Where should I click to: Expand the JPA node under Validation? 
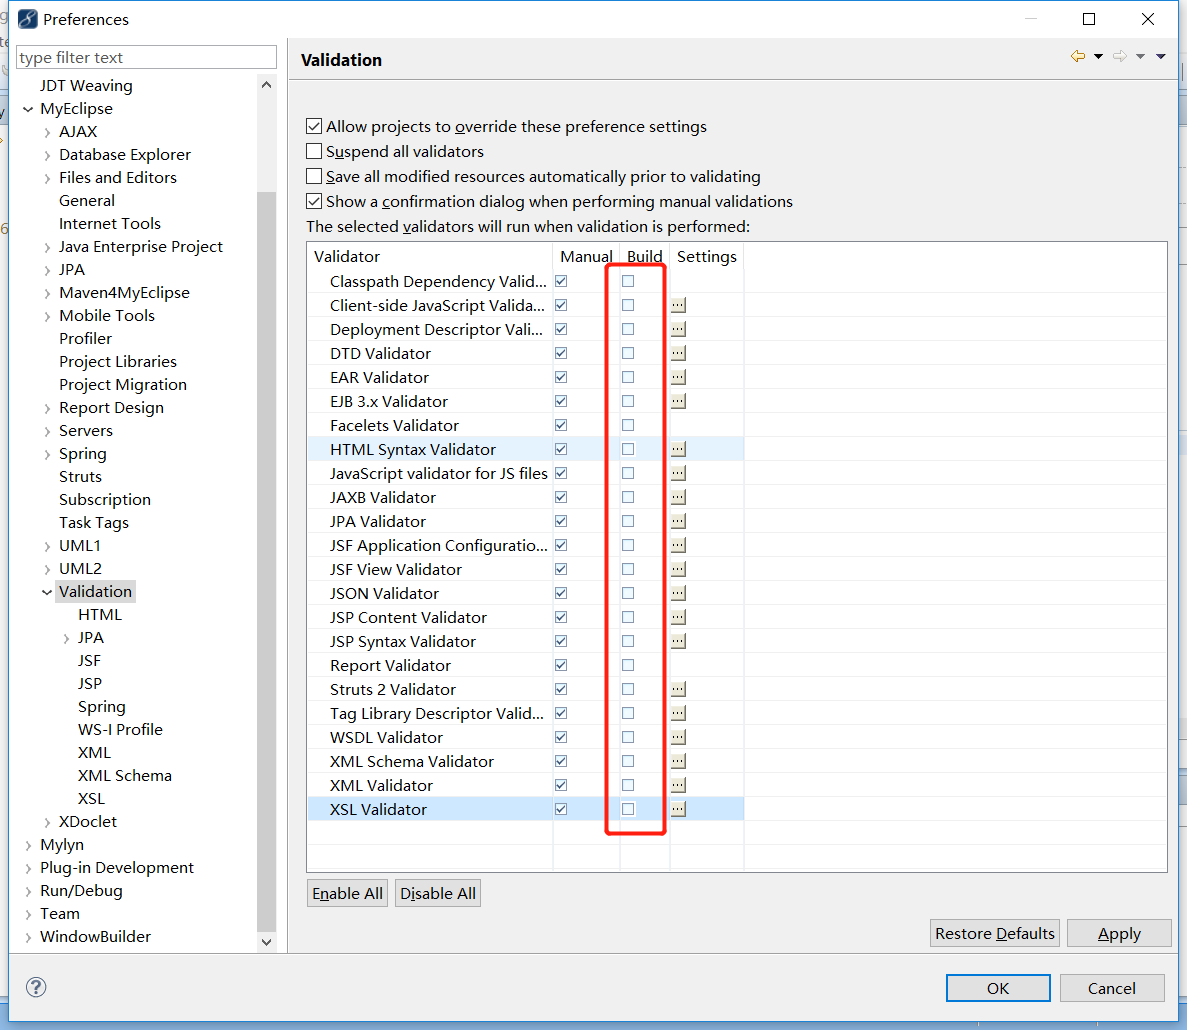[66, 639]
